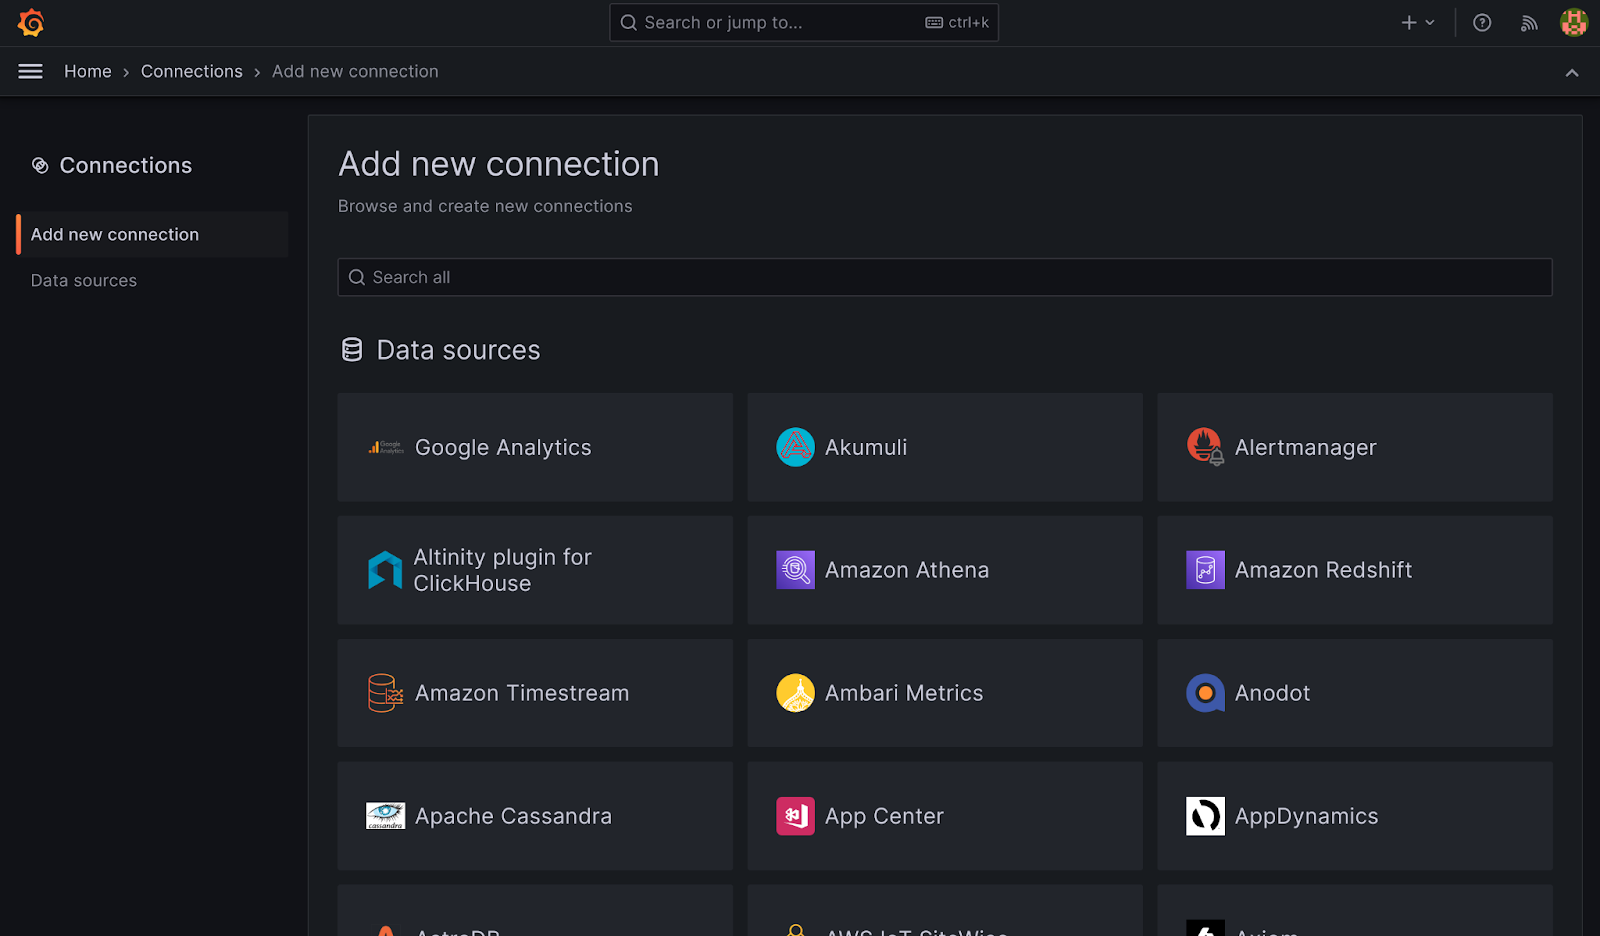Click the Akumuli logo icon
The width and height of the screenshot is (1600, 936).
coord(796,447)
